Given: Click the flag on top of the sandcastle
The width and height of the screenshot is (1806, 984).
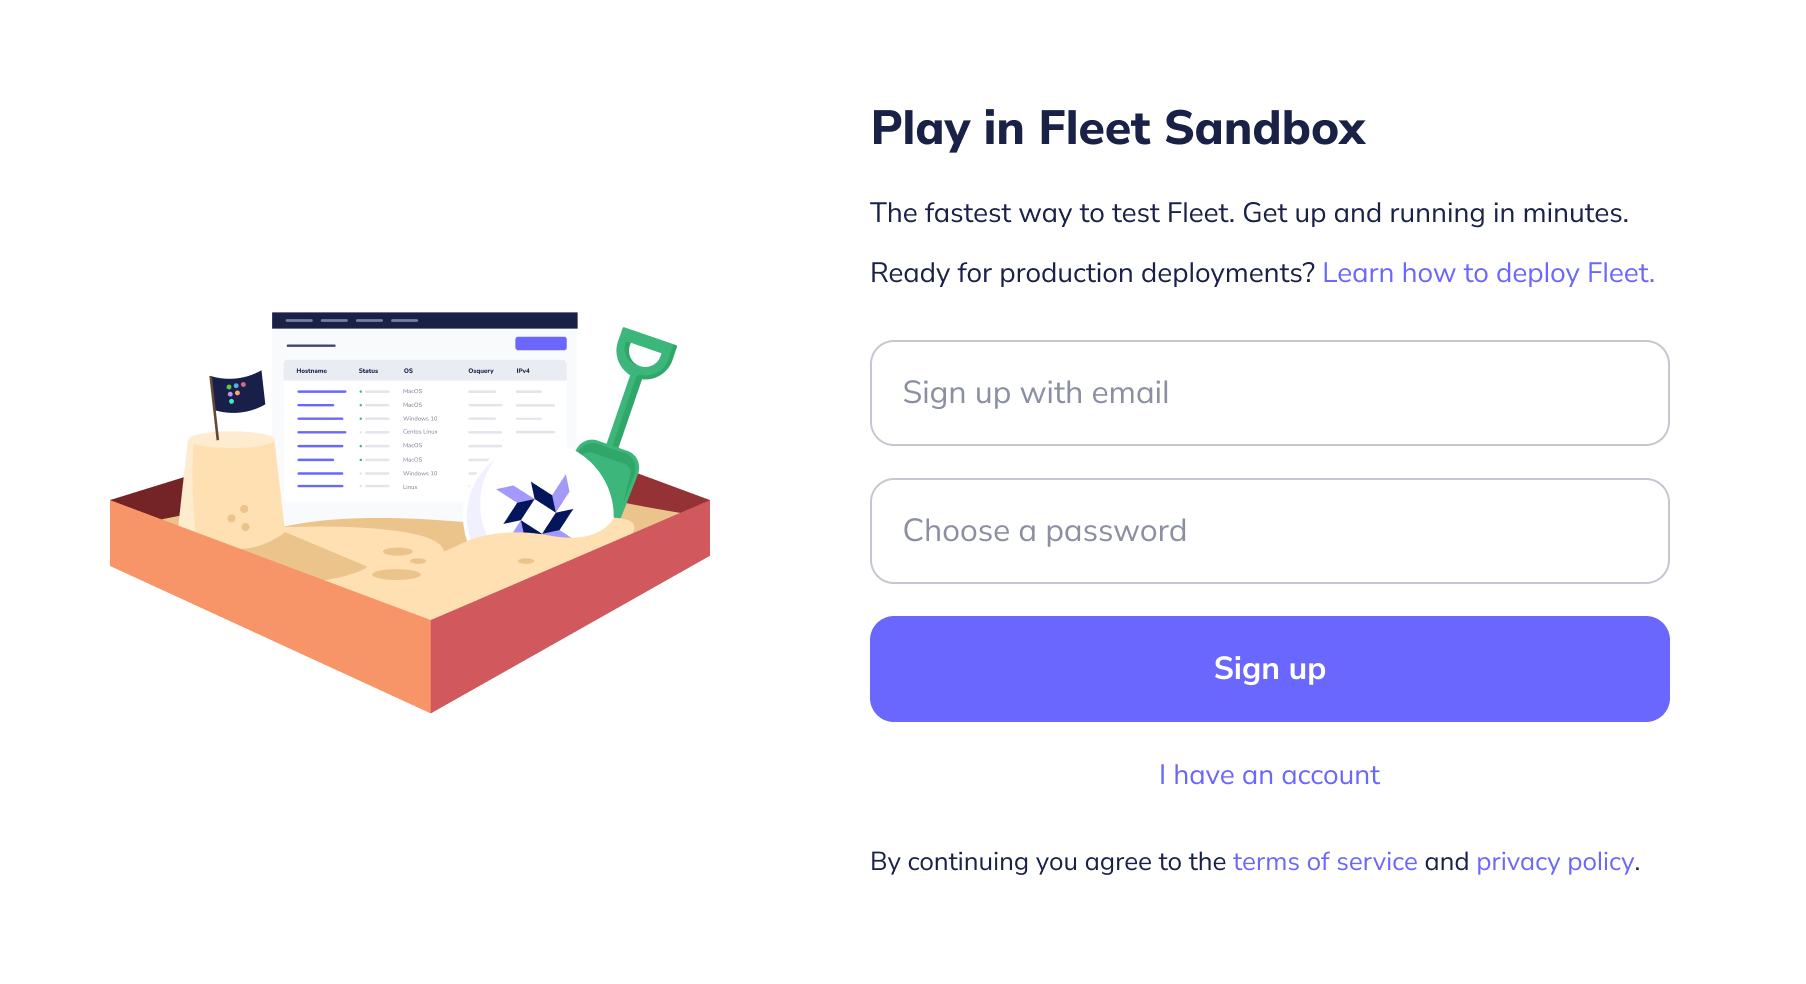Looking at the screenshot, I should pyautogui.click(x=237, y=392).
